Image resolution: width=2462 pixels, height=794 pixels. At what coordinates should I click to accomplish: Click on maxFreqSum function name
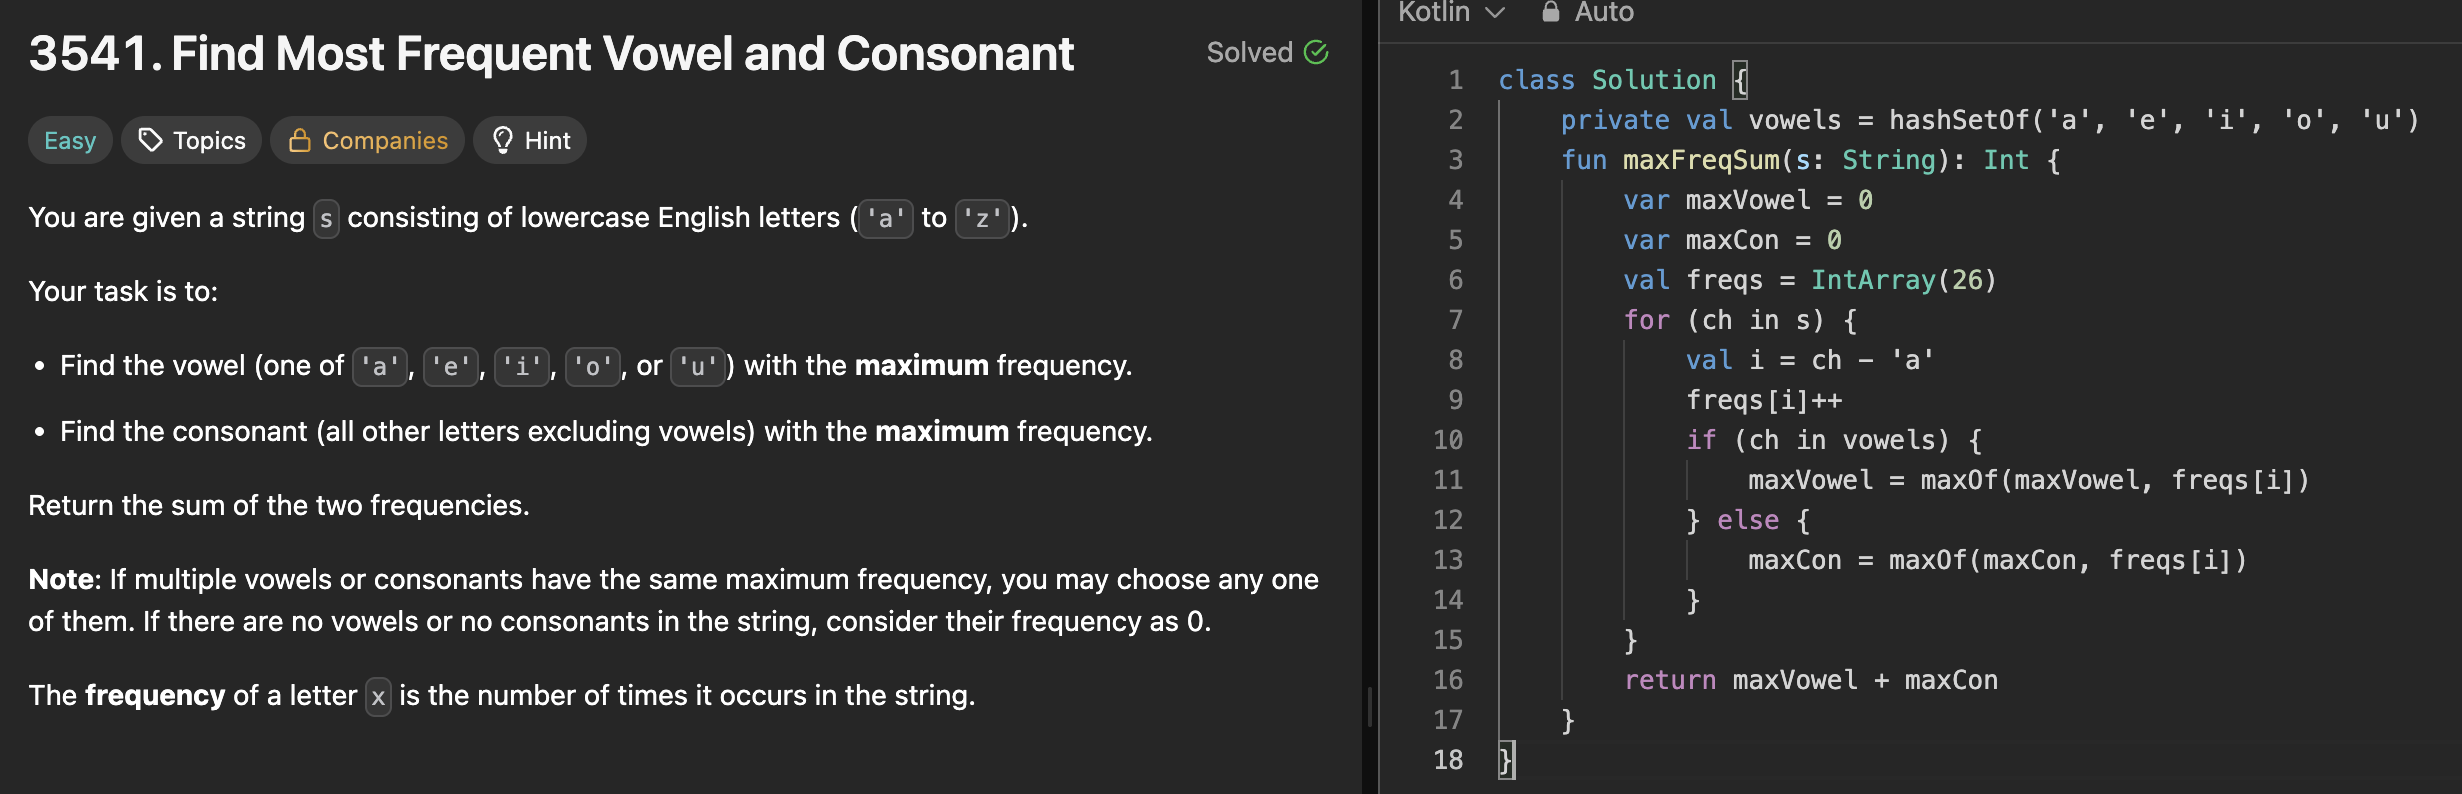1700,160
